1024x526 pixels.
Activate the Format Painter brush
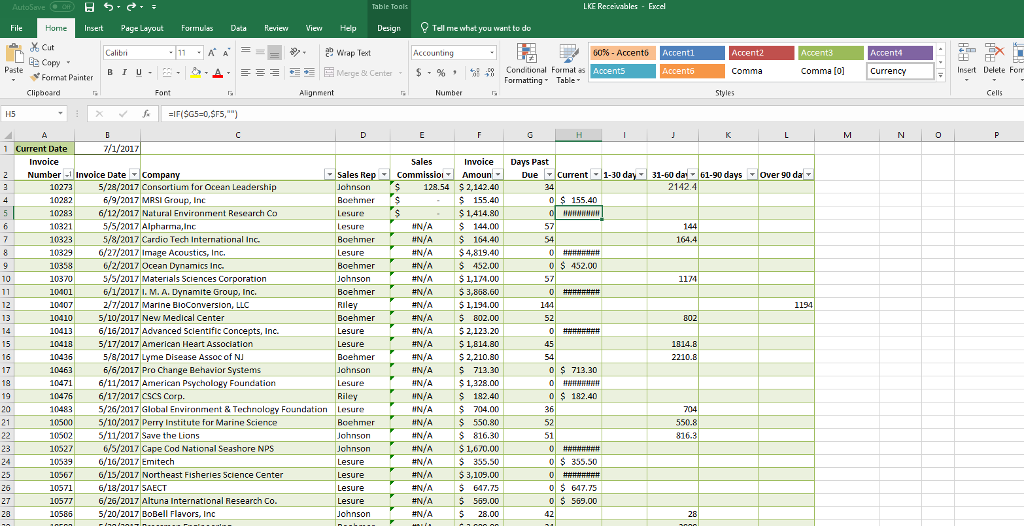point(35,77)
